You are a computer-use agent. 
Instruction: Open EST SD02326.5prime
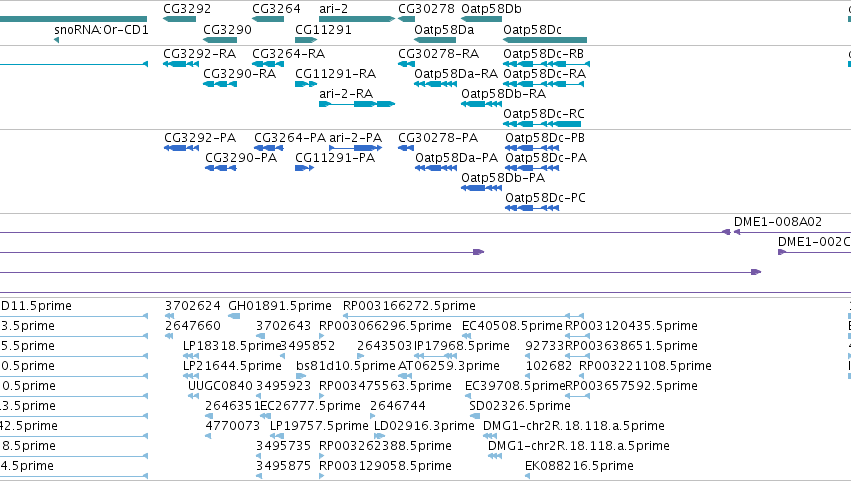click(474, 416)
